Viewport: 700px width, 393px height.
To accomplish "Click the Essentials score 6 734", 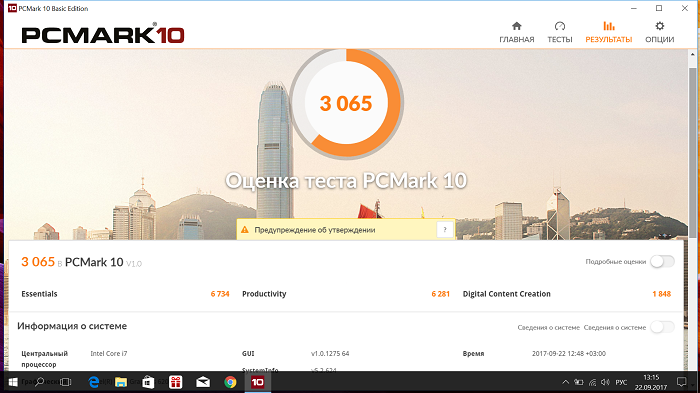I will [x=220, y=294].
